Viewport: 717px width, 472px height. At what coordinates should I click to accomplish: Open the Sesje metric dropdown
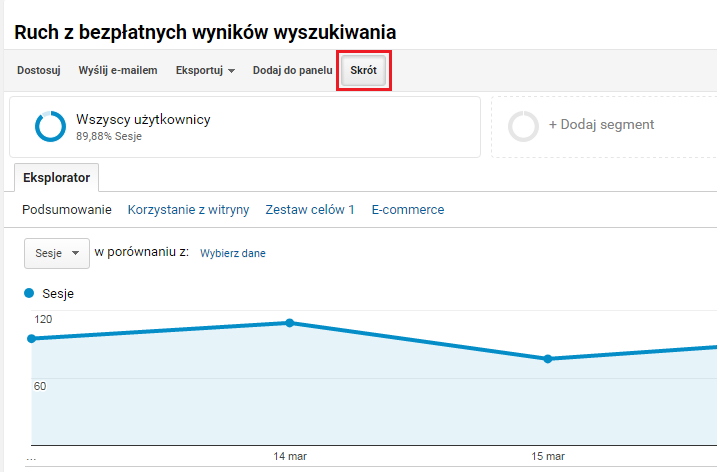pyautogui.click(x=57, y=253)
